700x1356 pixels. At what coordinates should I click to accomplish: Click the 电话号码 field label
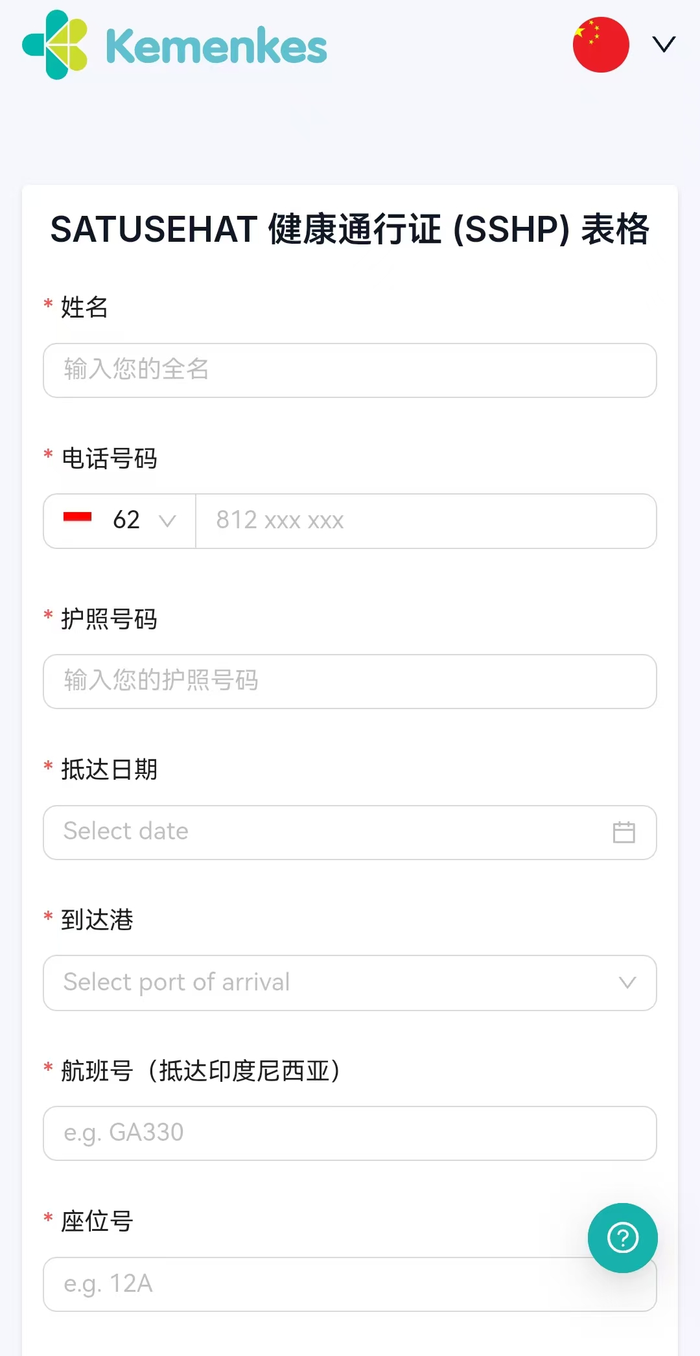point(109,459)
